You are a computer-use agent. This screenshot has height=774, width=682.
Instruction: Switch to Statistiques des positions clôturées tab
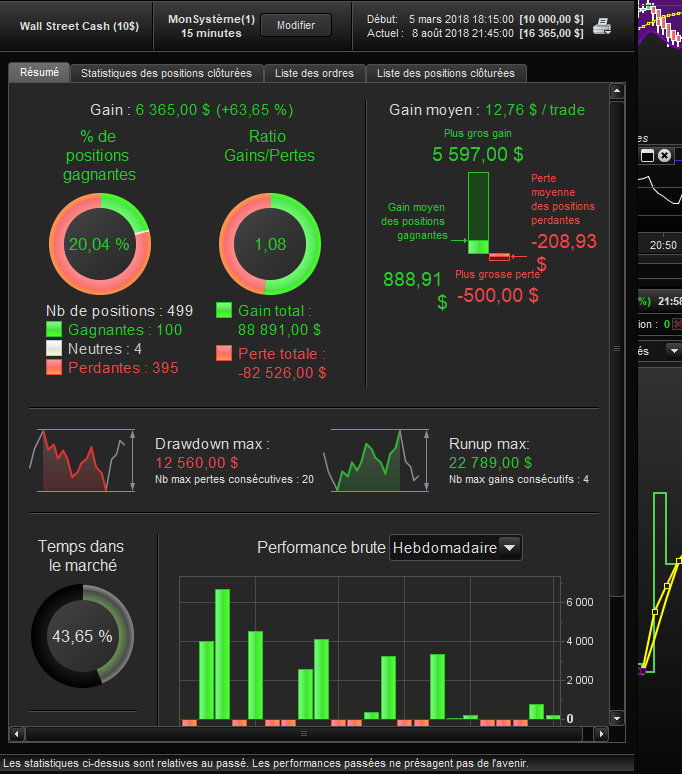click(x=166, y=73)
